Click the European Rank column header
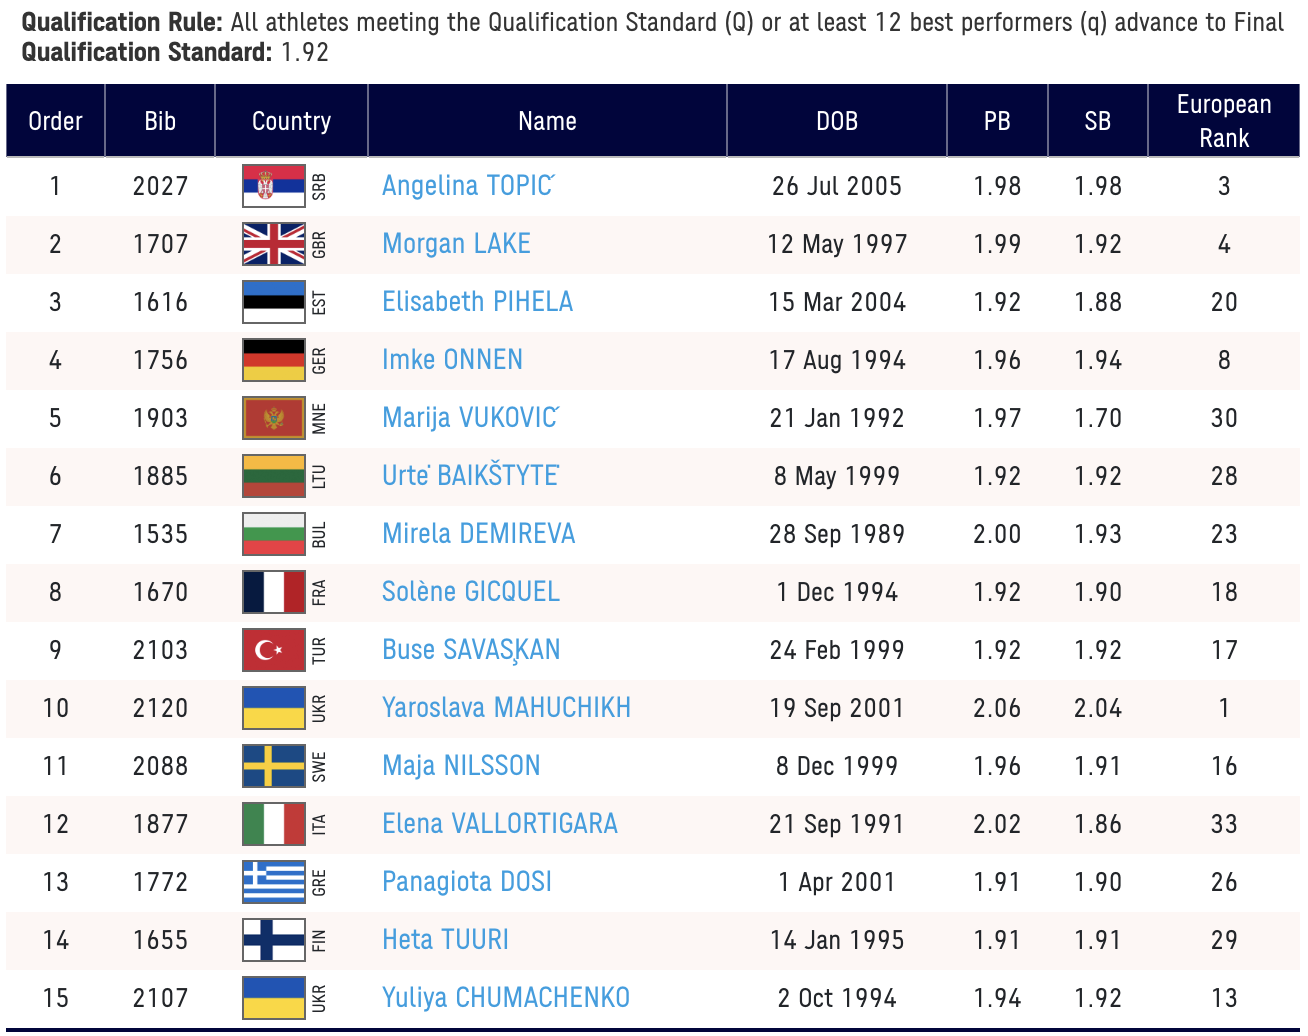 coord(1223,121)
